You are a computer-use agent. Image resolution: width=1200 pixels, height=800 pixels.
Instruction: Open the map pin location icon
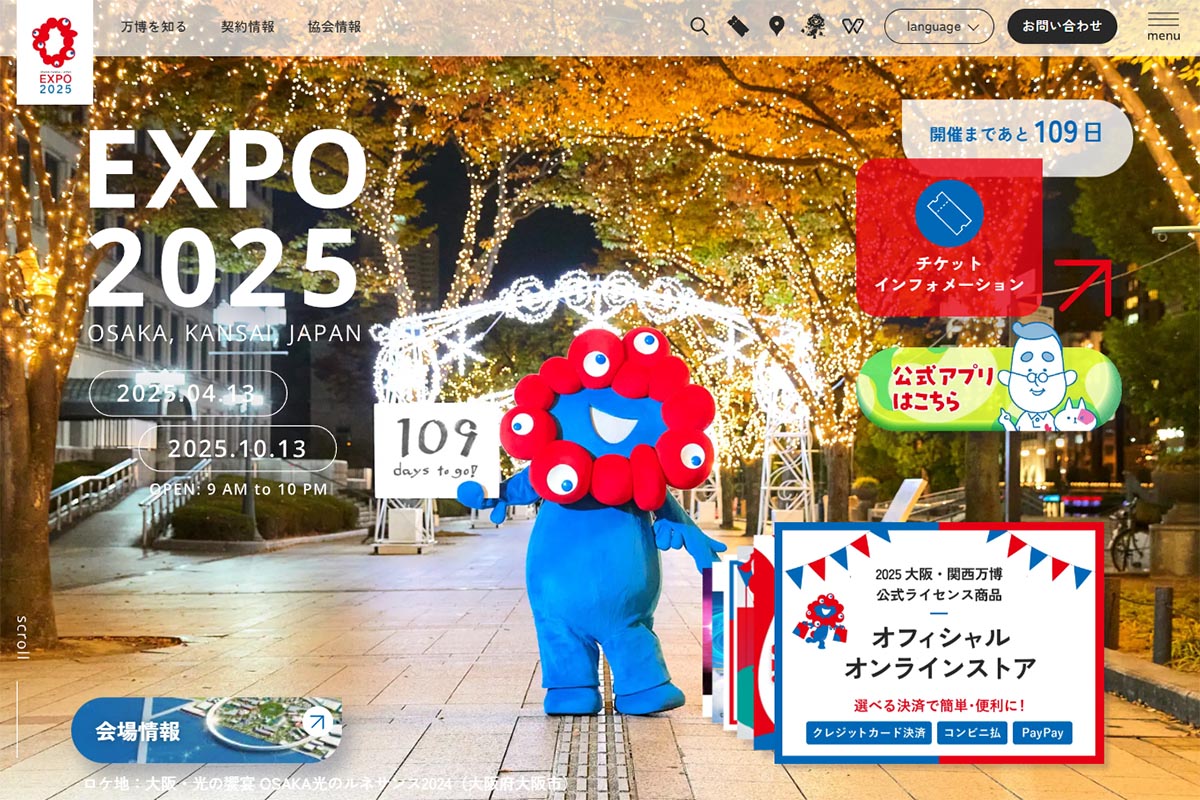click(x=776, y=27)
